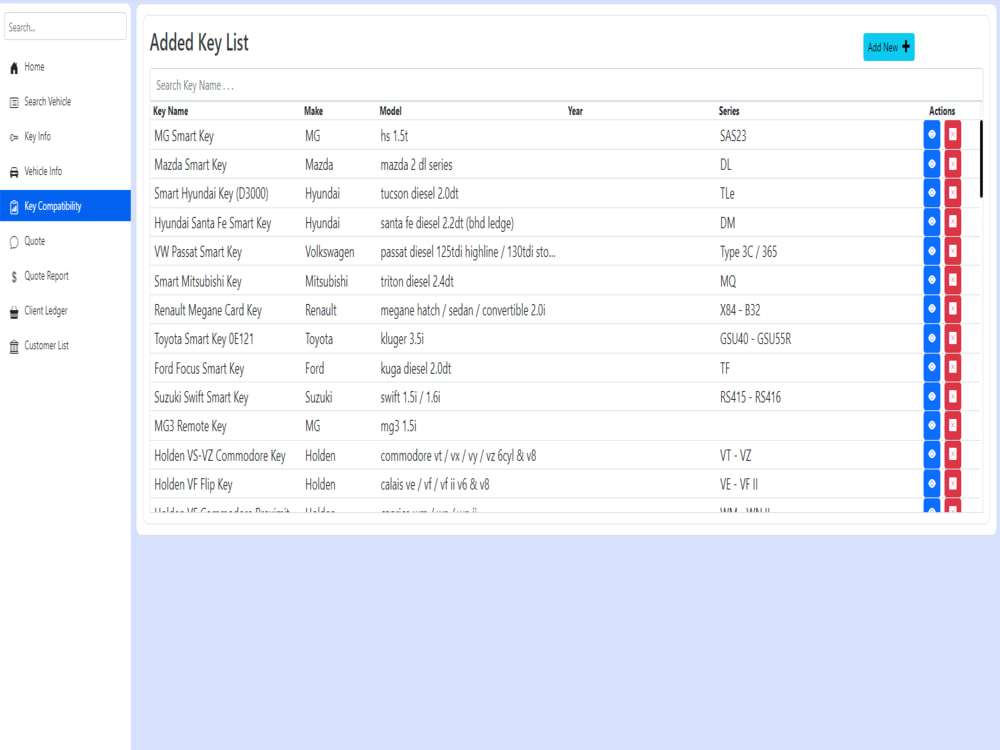The height and width of the screenshot is (750, 1000).
Task: Click the blue edit icon for MG Smart Key
Action: 931,134
